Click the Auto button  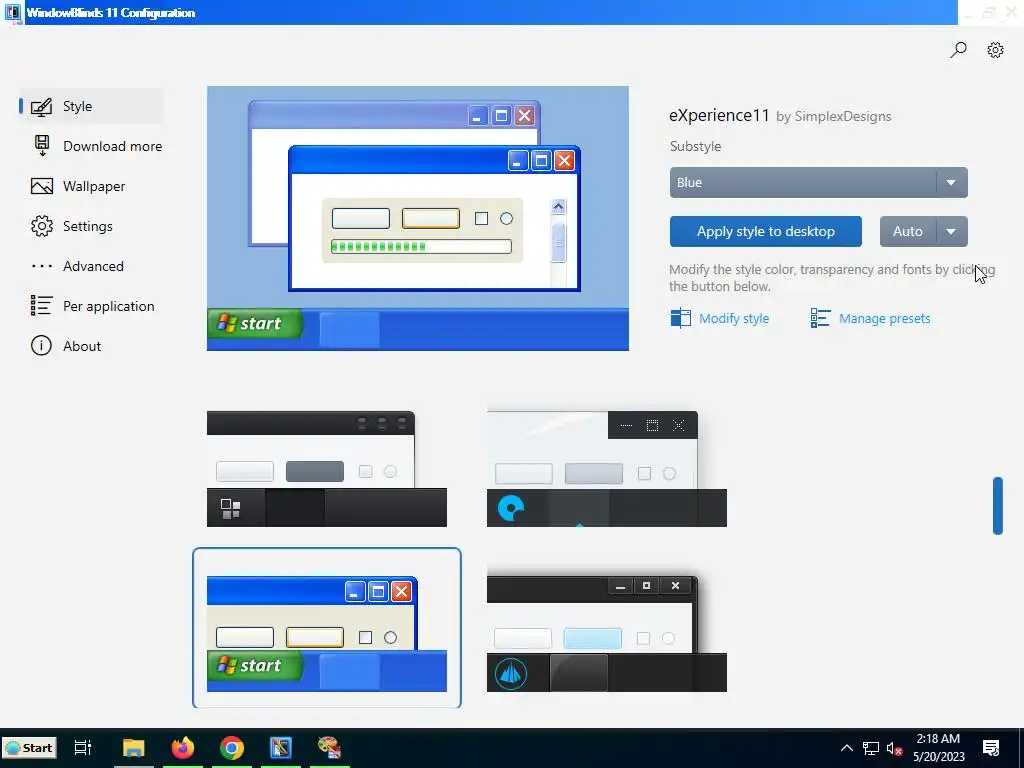(x=908, y=231)
